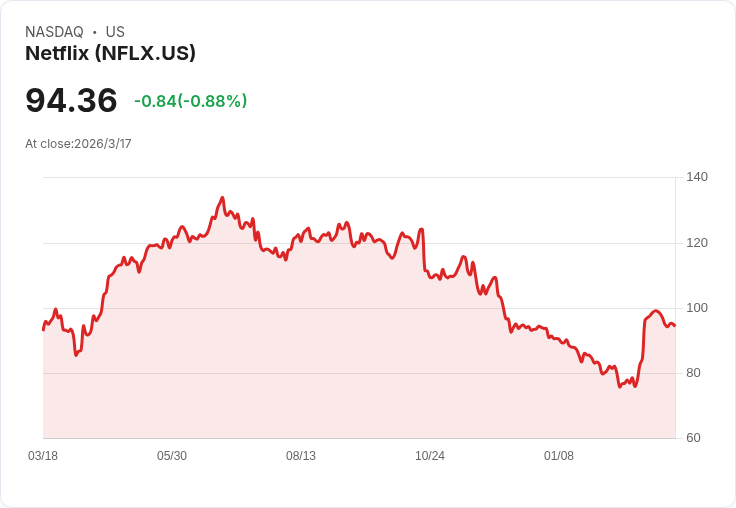Click the 05/30 date axis label

click(172, 455)
